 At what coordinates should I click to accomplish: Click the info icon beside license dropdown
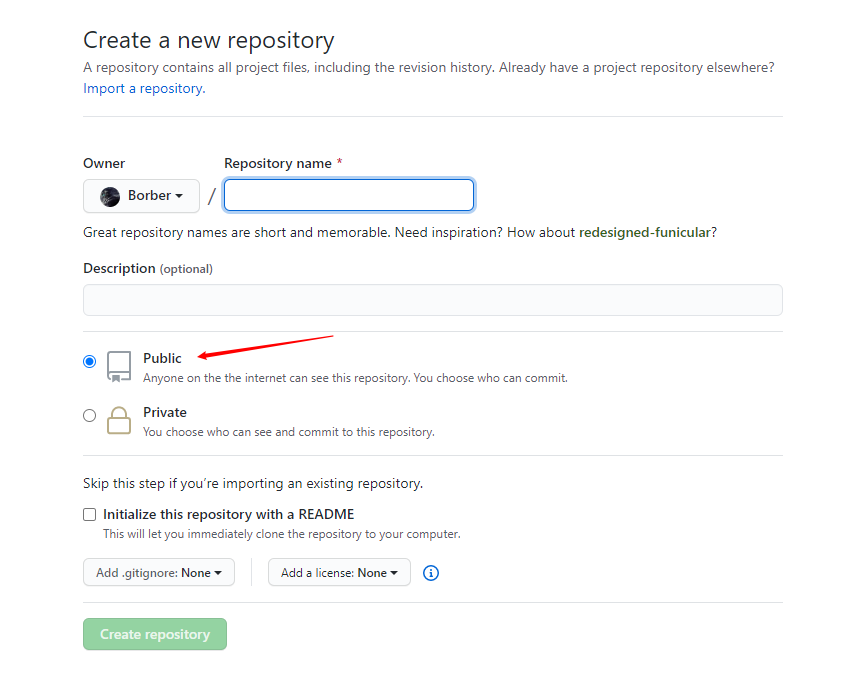(431, 573)
